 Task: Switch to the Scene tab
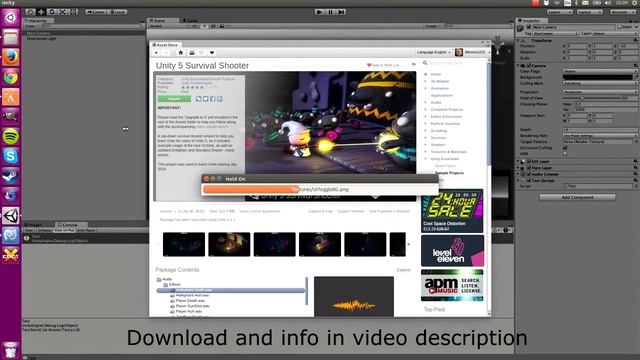coord(162,20)
